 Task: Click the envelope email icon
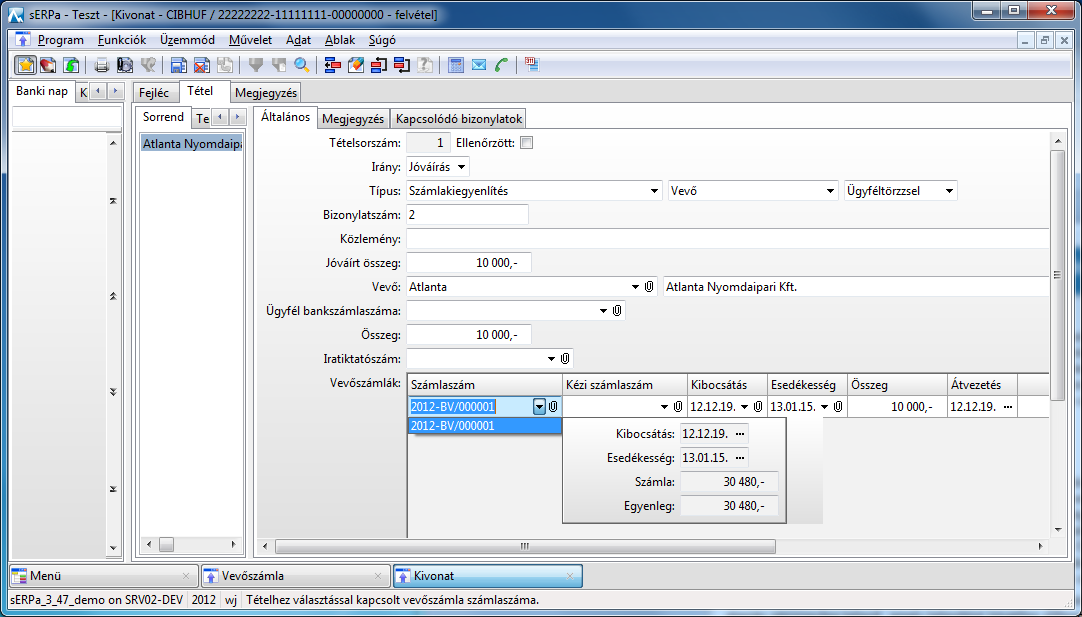(479, 65)
